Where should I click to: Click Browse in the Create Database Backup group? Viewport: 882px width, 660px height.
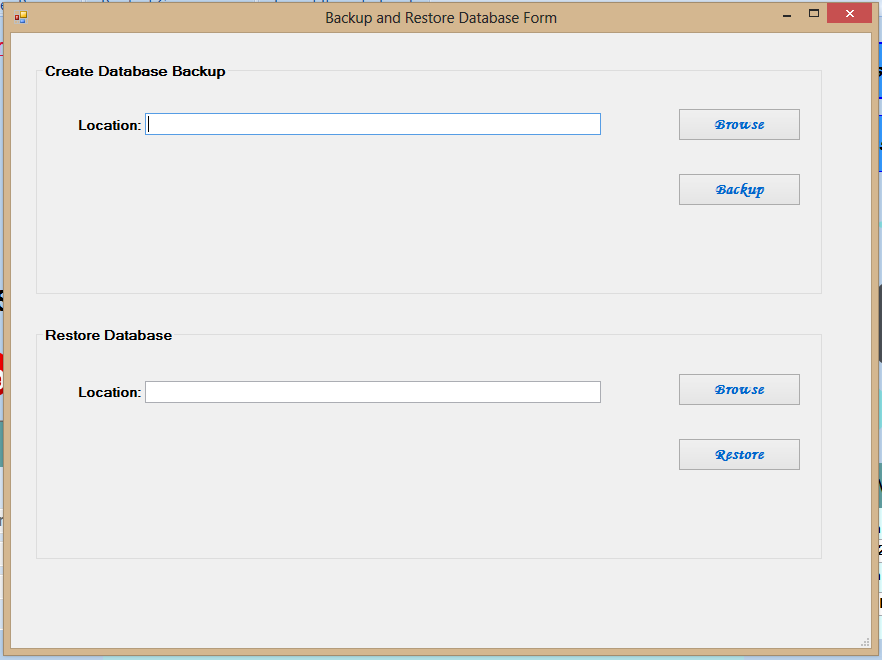pyautogui.click(x=739, y=124)
